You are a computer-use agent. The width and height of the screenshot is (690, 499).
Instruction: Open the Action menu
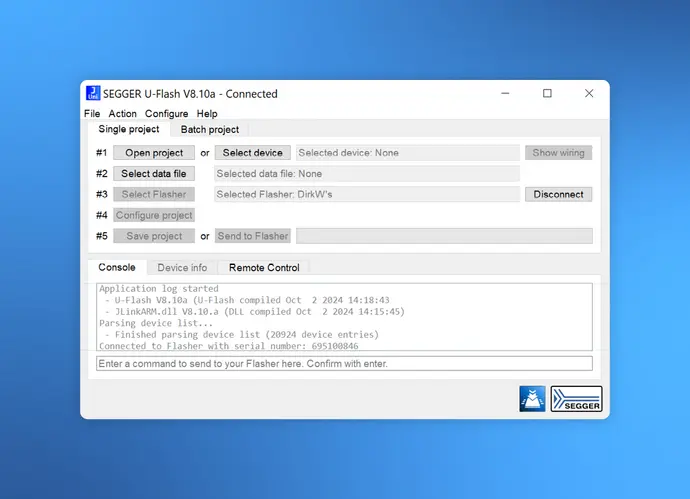click(x=122, y=114)
